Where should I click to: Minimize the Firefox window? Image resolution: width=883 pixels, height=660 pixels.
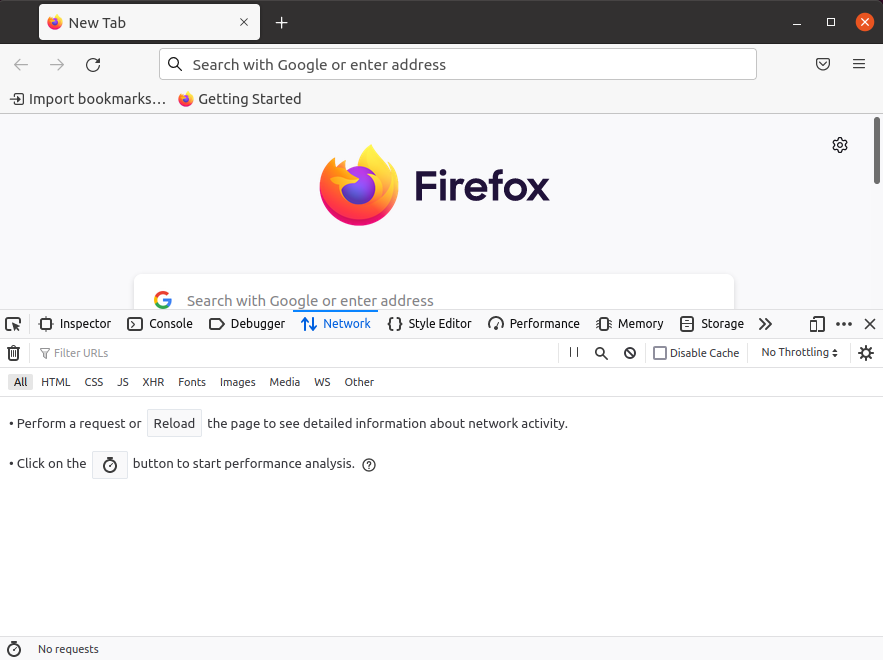point(796,23)
